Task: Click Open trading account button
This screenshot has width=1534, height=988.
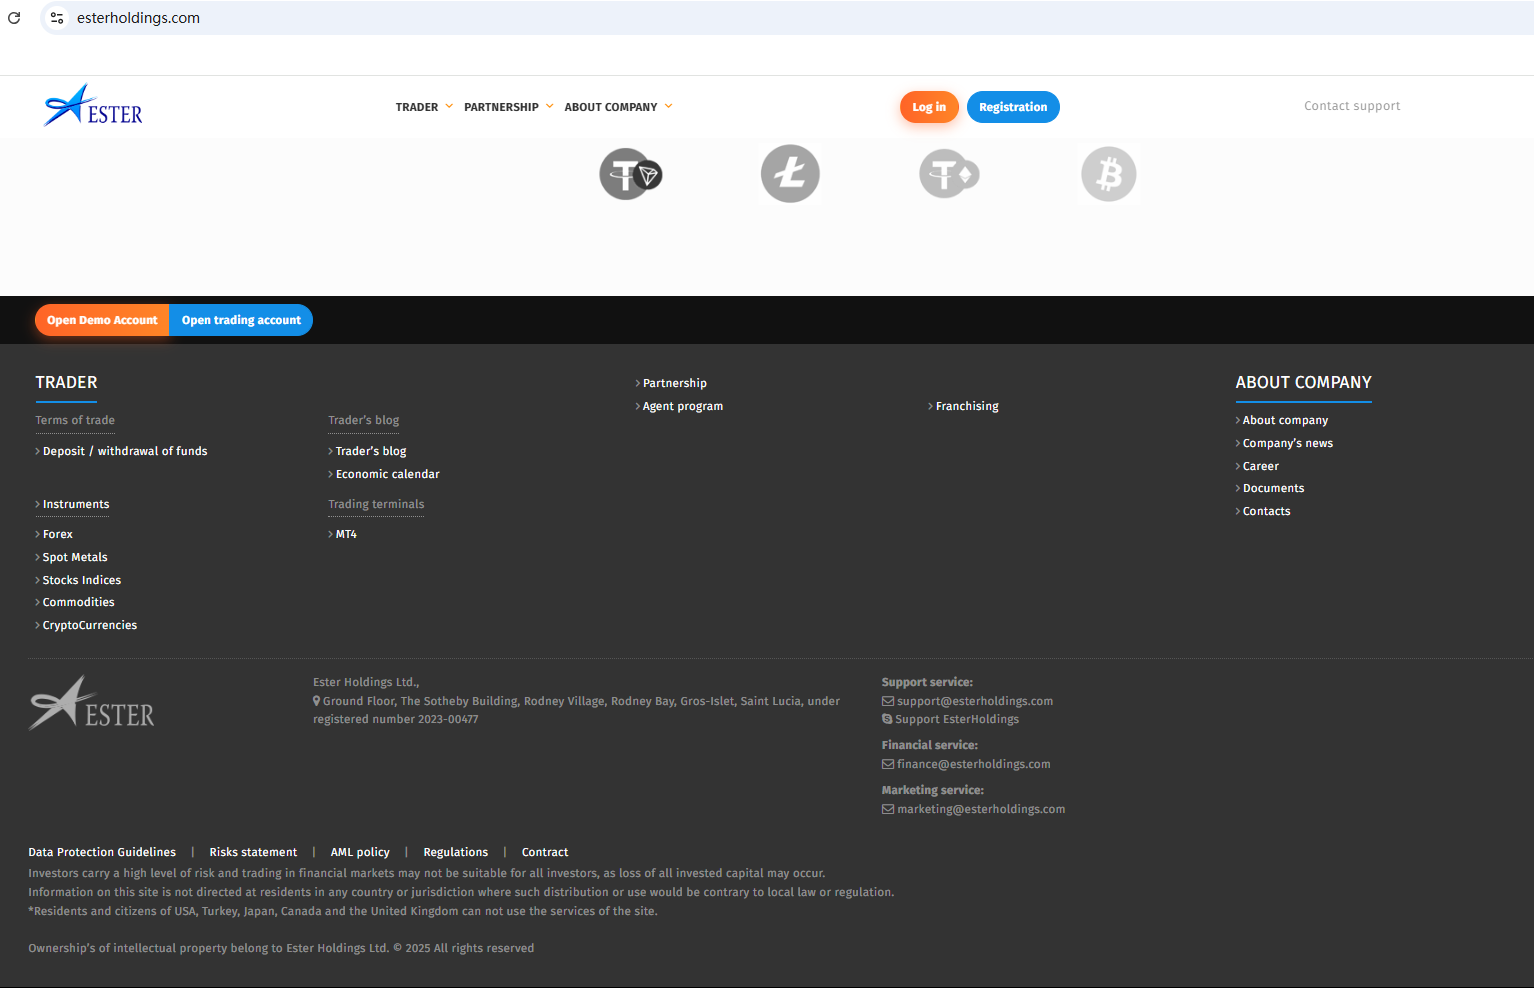Action: [241, 320]
